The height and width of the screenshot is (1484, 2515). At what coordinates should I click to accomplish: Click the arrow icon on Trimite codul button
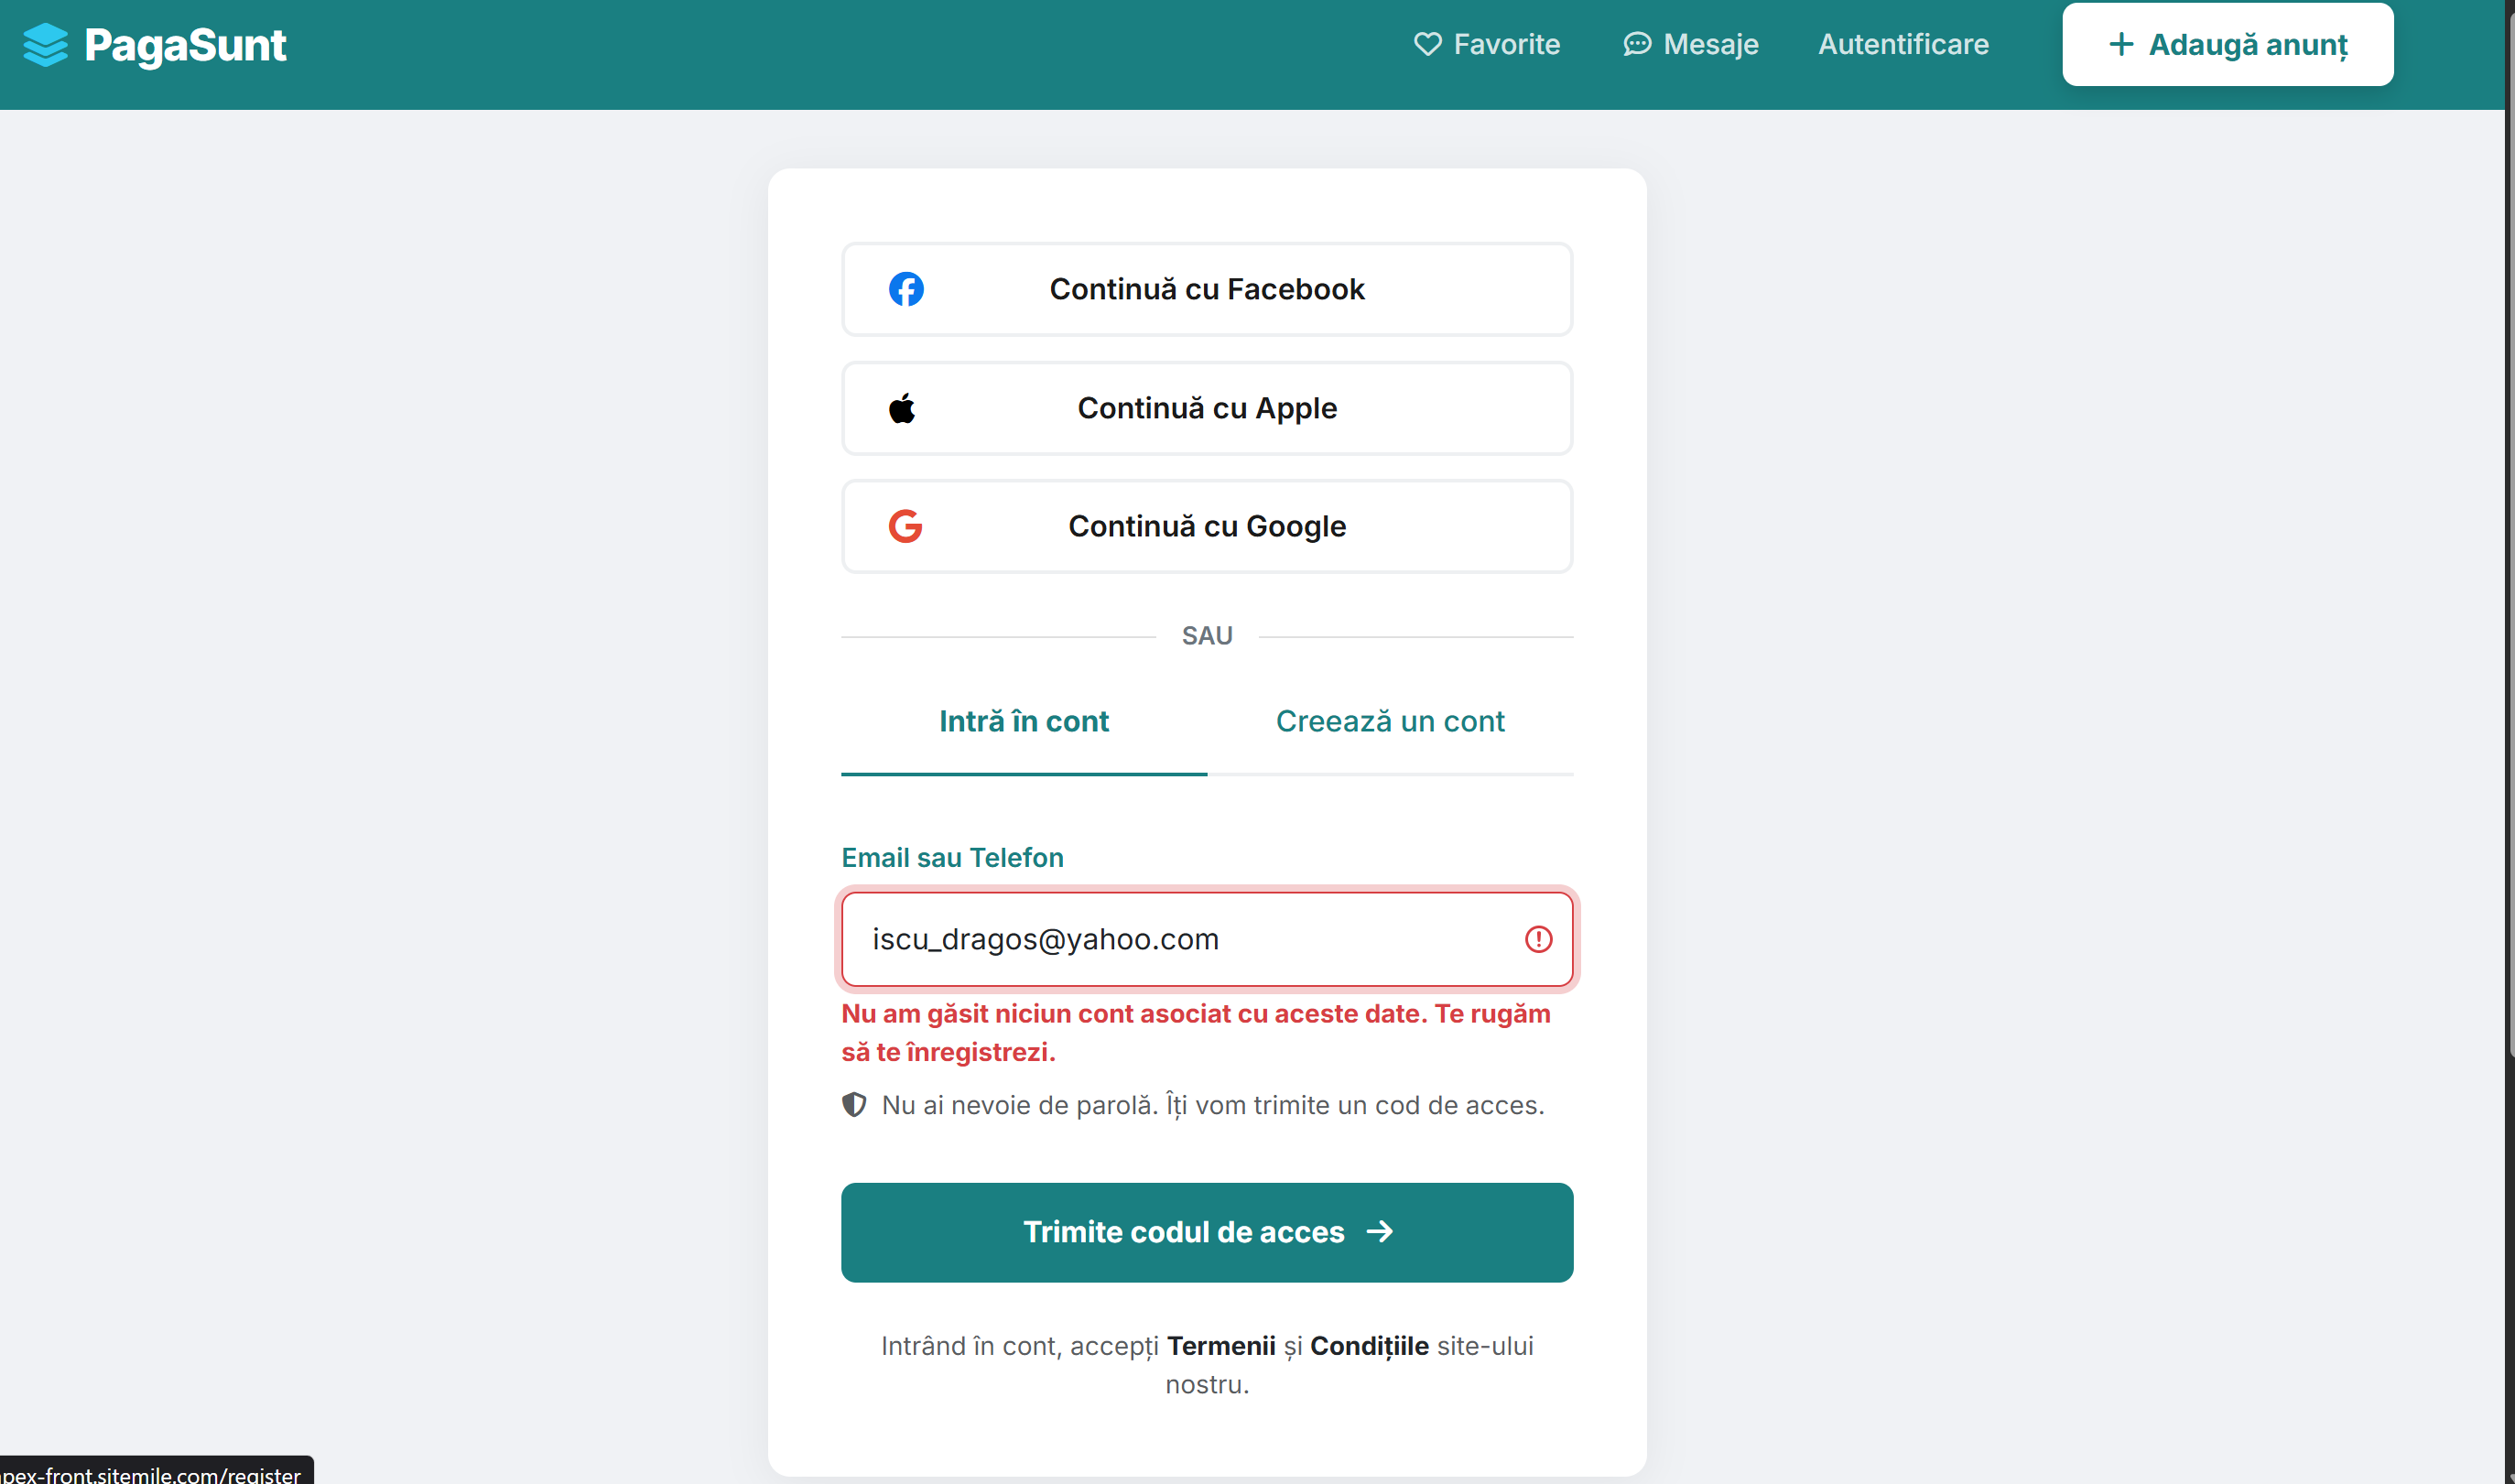(x=1380, y=1231)
